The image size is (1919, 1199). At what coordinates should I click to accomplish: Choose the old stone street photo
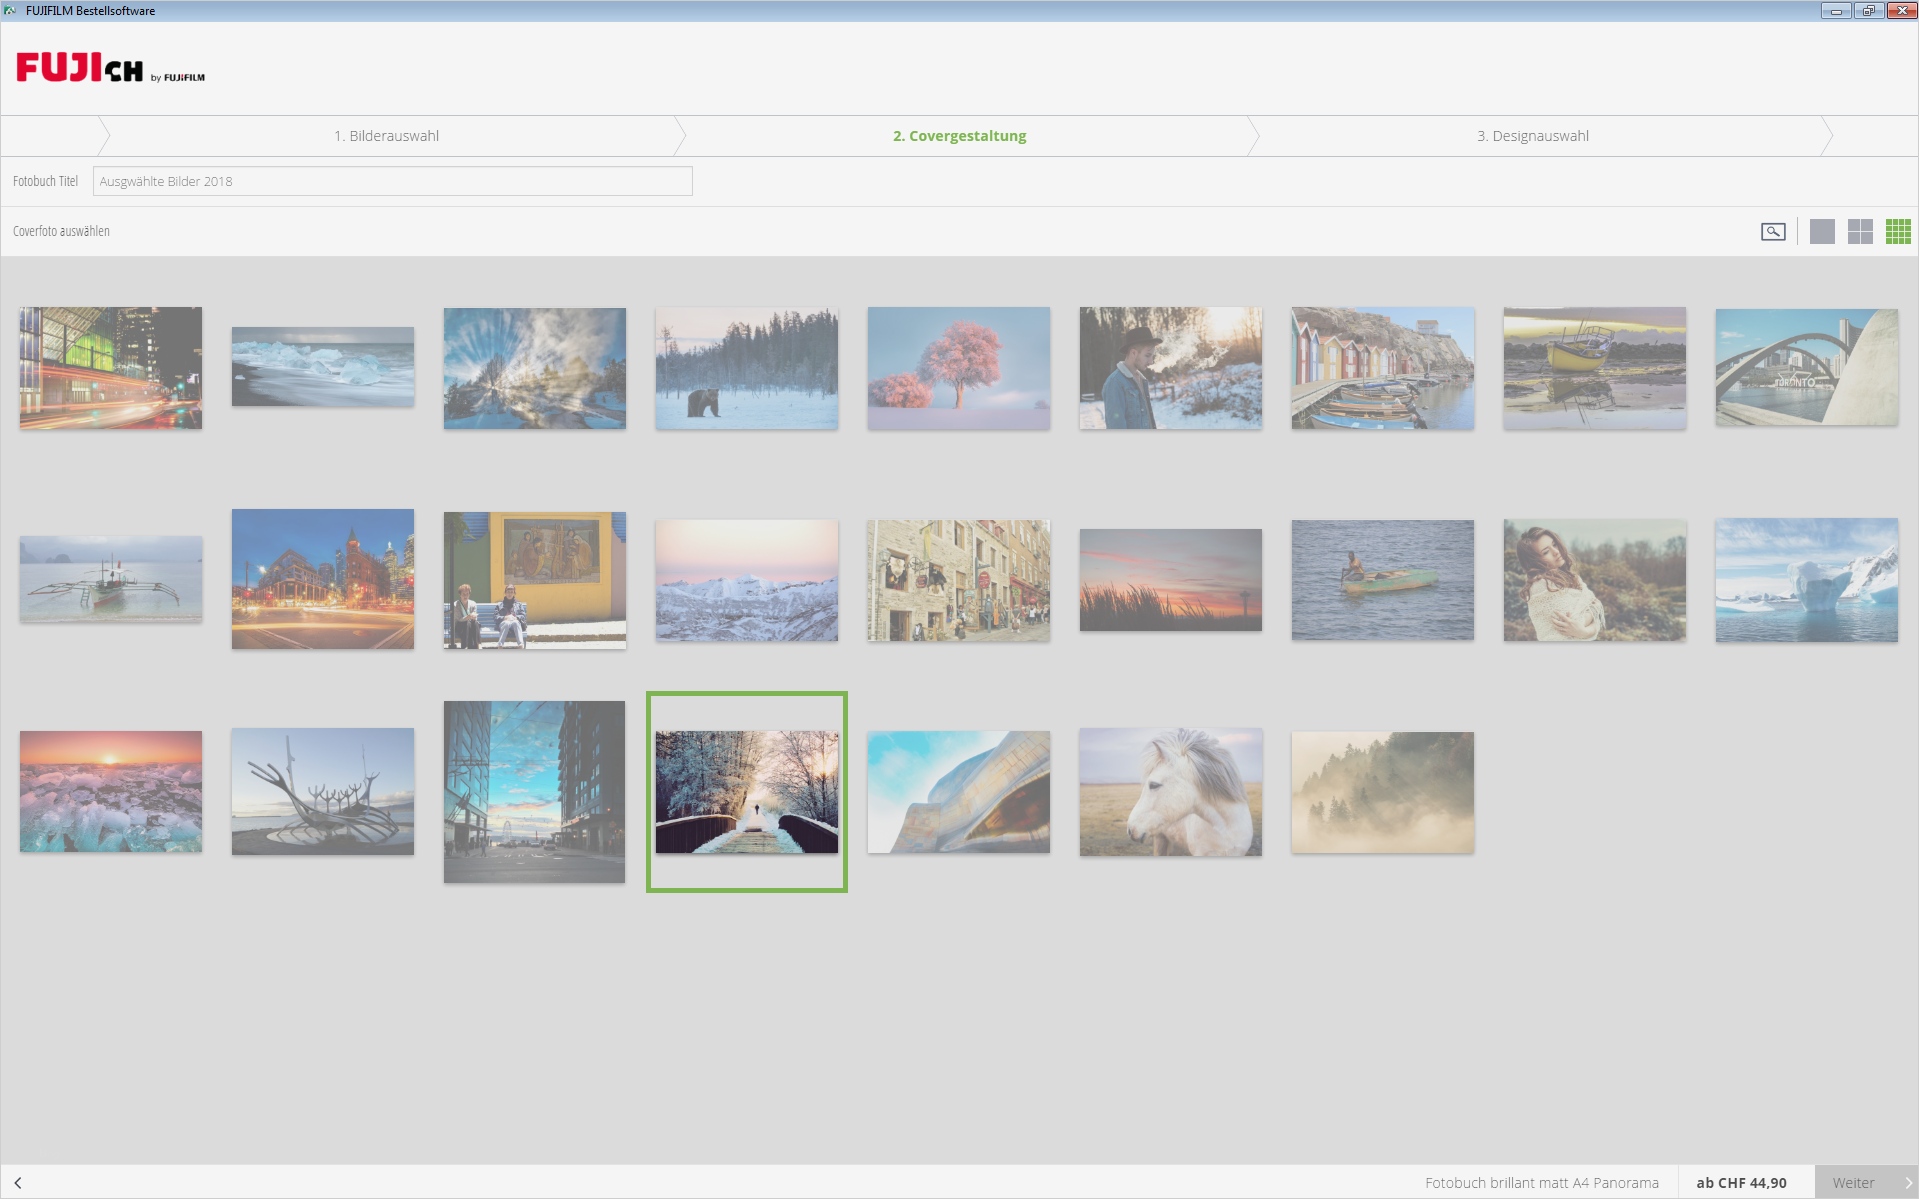[959, 580]
